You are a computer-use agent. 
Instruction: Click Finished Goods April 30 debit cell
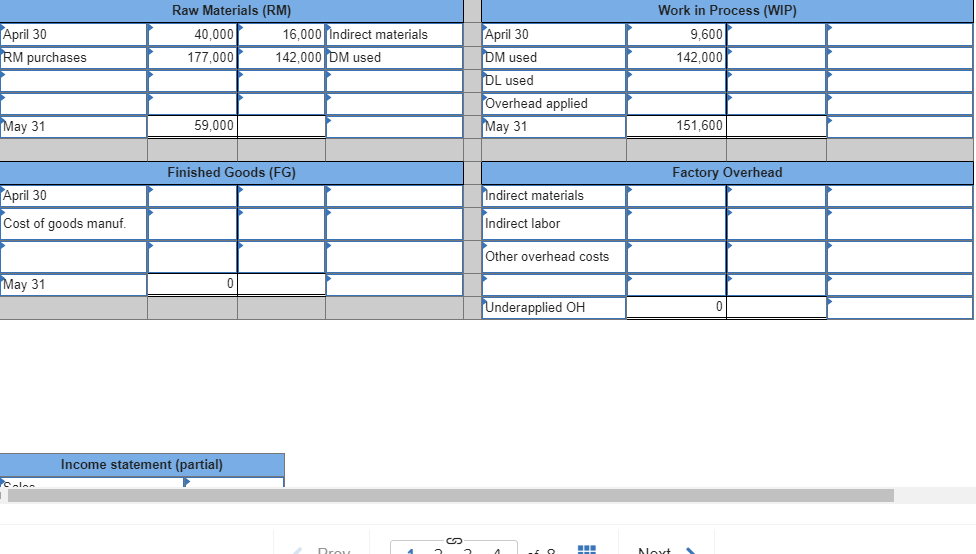[192, 195]
